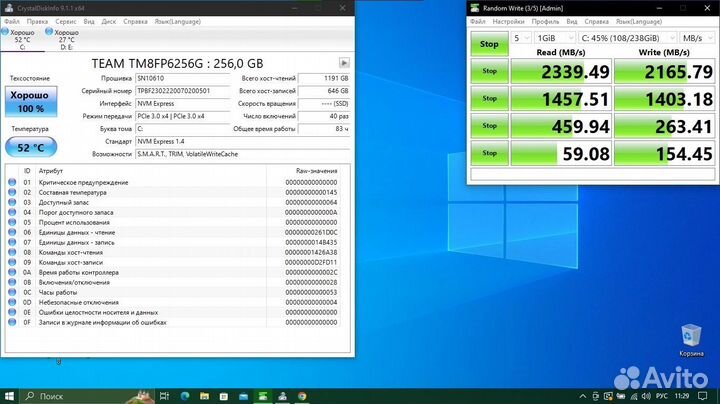Click the 52 °C temperature indicator

coord(31,147)
